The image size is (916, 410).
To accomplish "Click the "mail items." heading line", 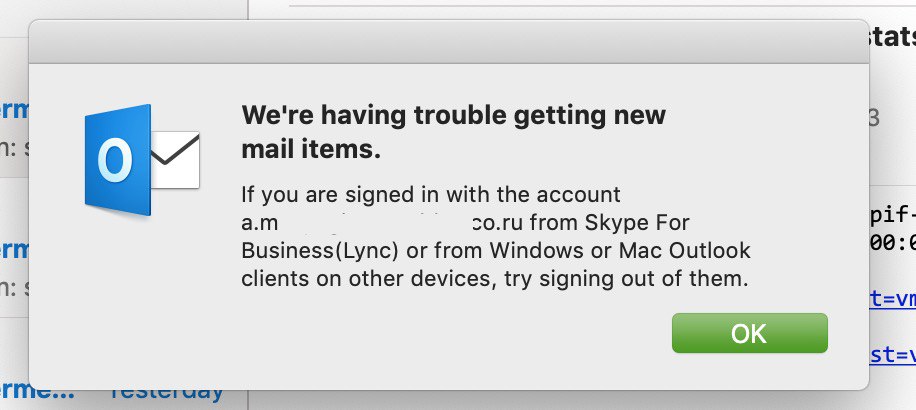I will tap(311, 150).
